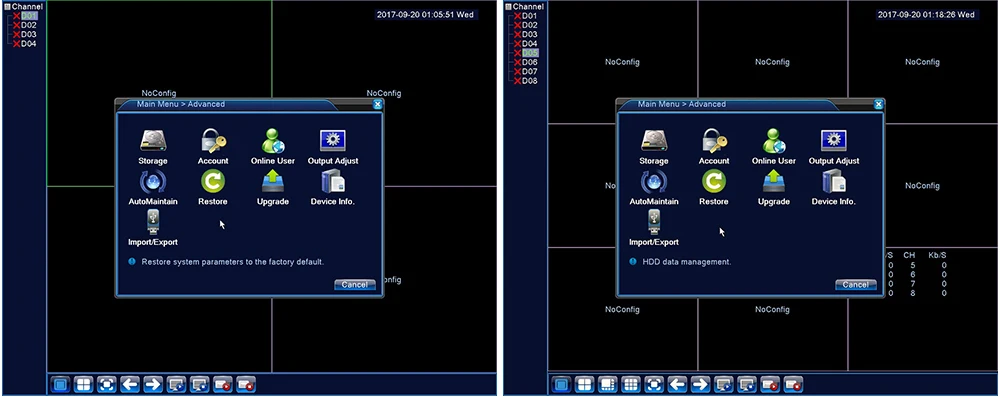
Task: Select channel D02 in the right screen tree
Action: point(530,25)
